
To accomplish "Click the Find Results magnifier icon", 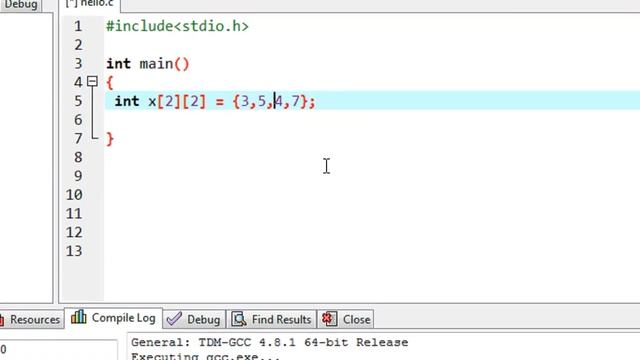I will (239, 319).
